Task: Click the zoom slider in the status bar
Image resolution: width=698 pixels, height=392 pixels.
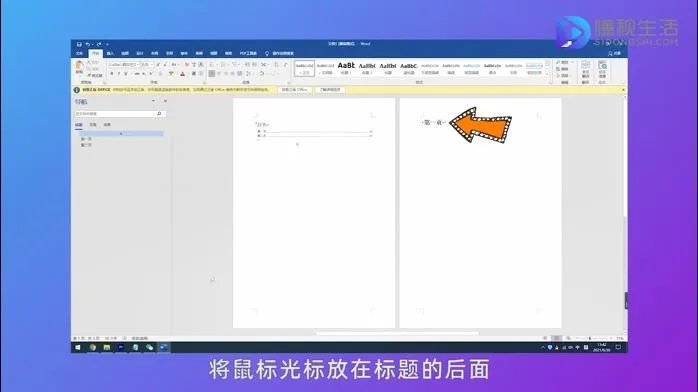Action: (x=591, y=339)
